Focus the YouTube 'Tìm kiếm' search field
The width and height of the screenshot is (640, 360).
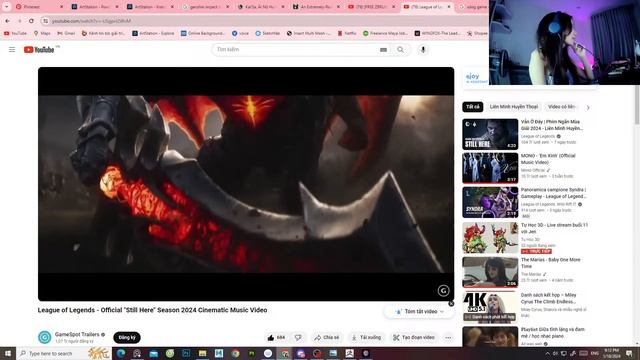click(x=296, y=49)
